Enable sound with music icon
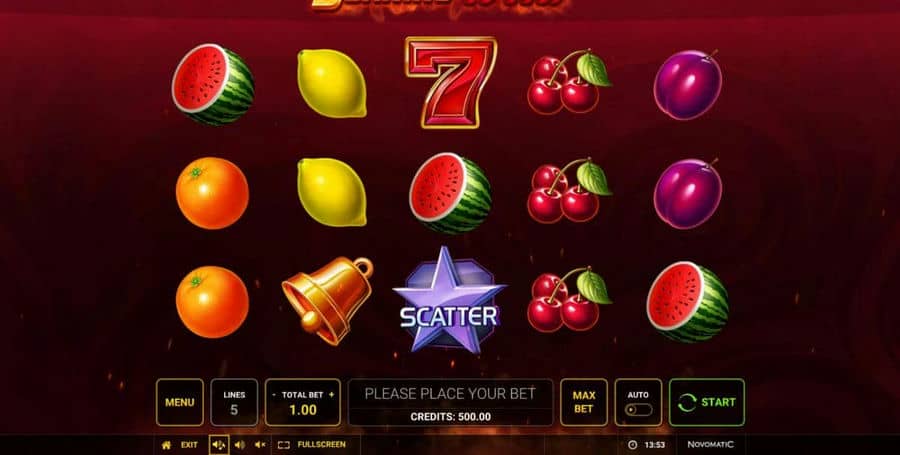This screenshot has height=455, width=900. [219, 445]
